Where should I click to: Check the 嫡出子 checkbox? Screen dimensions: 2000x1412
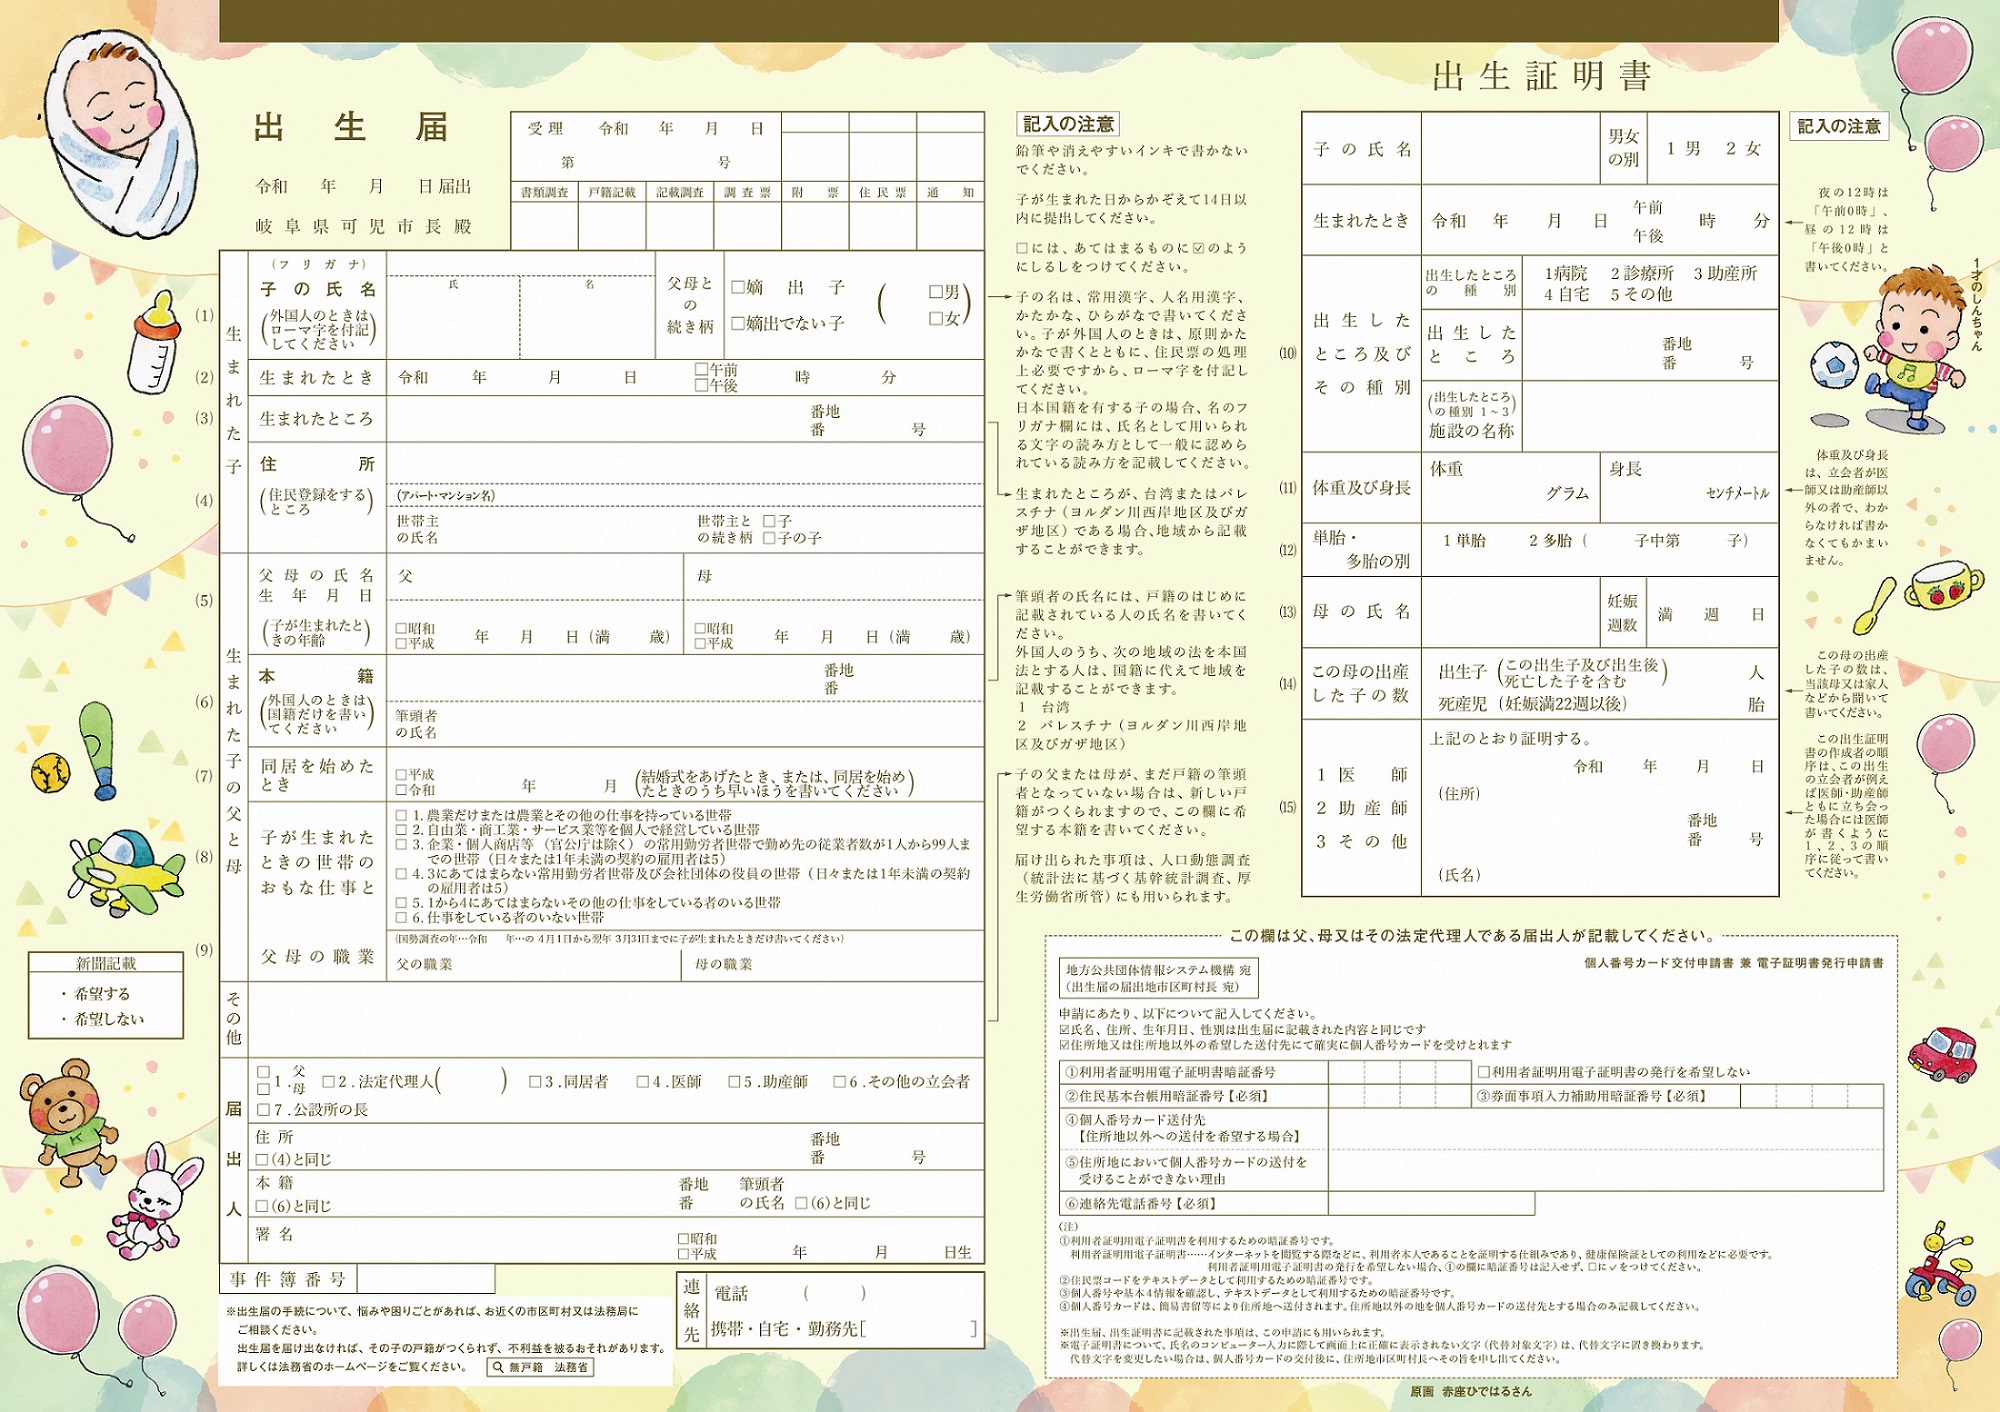[x=738, y=287]
